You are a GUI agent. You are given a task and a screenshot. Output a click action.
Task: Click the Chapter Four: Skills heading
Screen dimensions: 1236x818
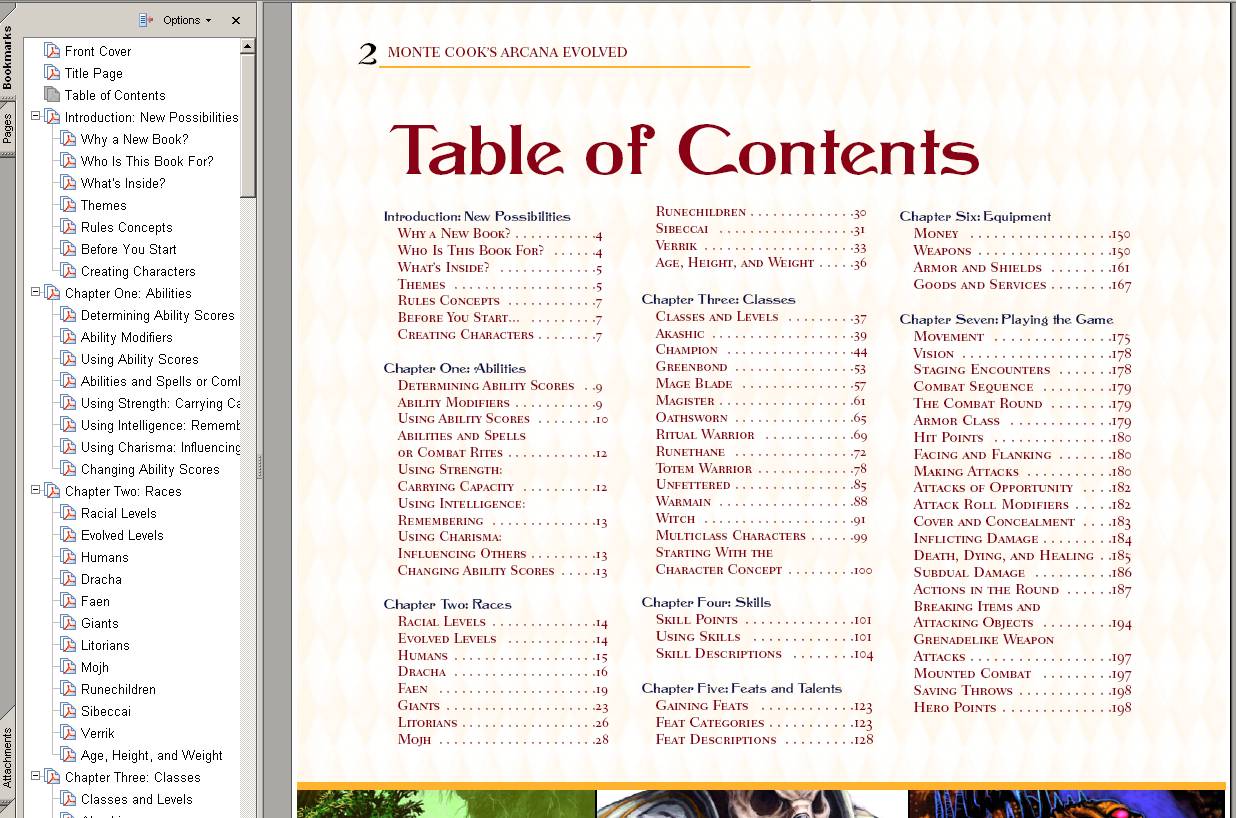pos(706,602)
